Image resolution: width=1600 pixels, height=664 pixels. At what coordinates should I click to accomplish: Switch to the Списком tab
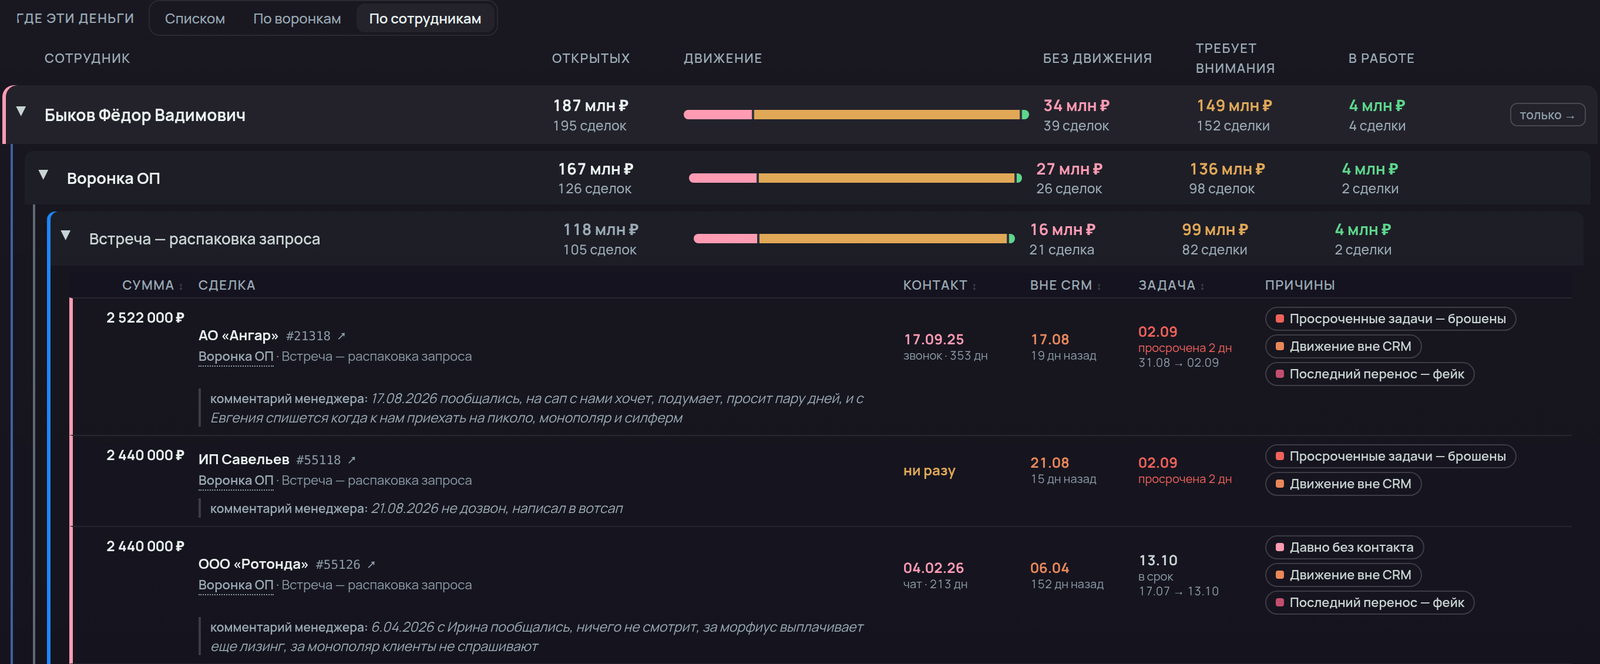point(195,19)
